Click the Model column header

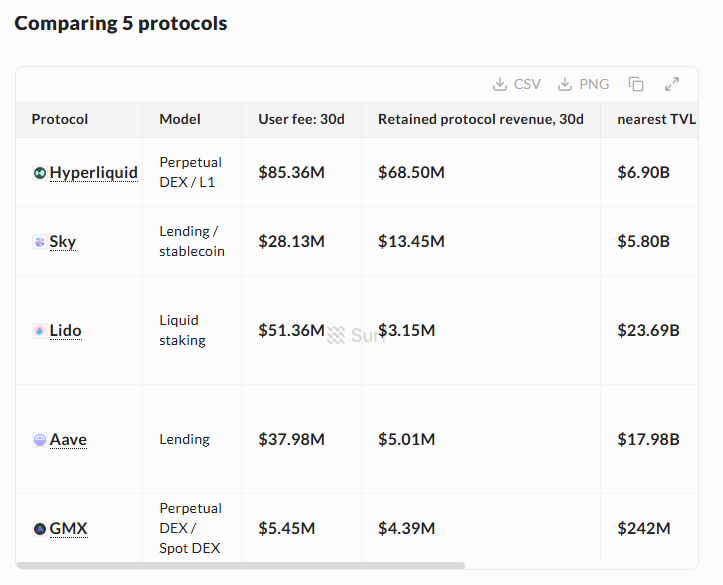(x=192, y=119)
